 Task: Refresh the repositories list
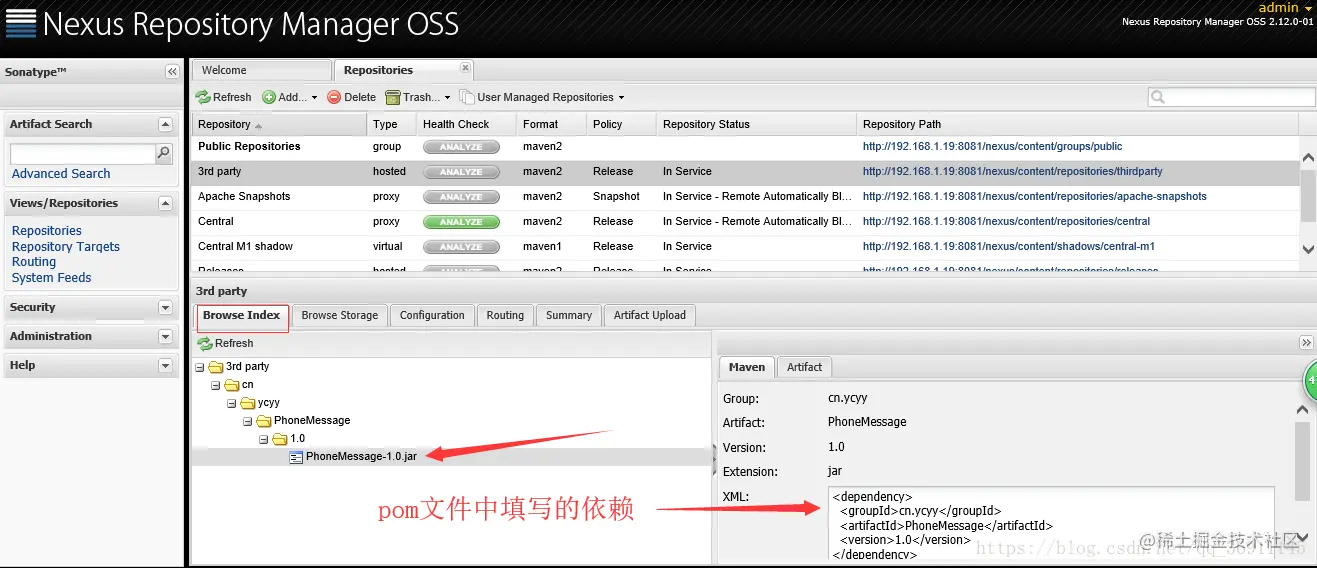(x=224, y=97)
